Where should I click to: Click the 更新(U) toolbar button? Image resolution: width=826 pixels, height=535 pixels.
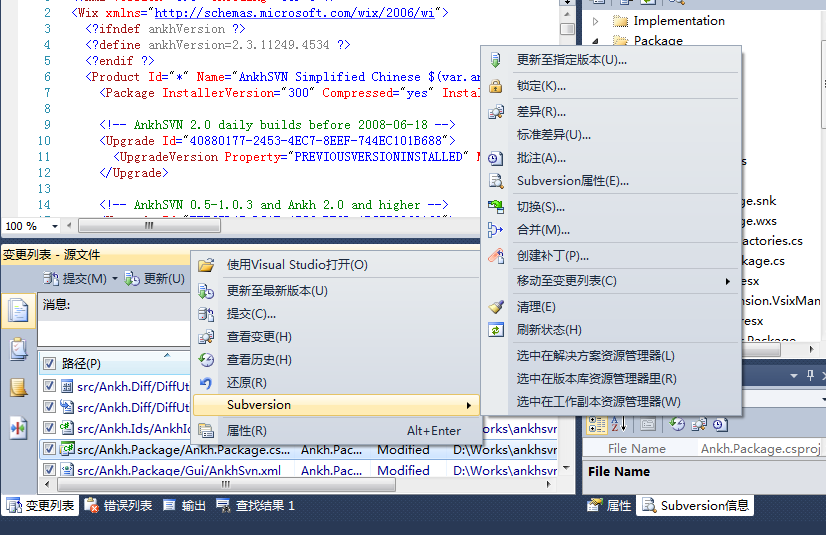155,279
